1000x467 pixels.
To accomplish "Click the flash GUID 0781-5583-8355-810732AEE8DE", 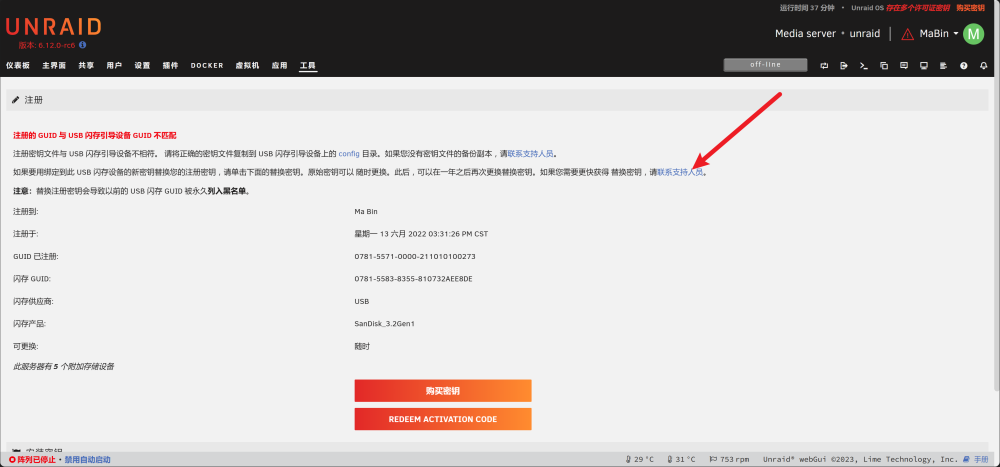I will [x=413, y=279].
